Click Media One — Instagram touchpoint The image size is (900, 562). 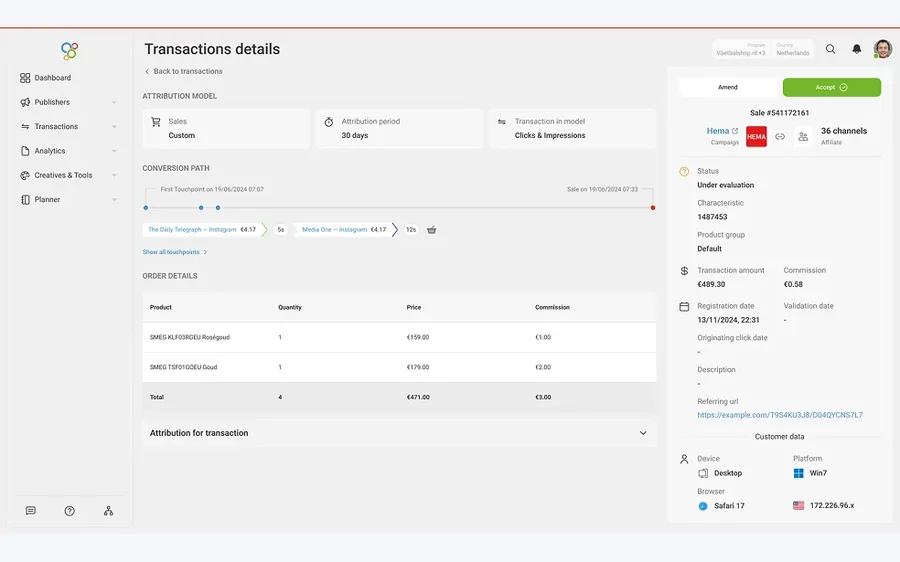344,230
